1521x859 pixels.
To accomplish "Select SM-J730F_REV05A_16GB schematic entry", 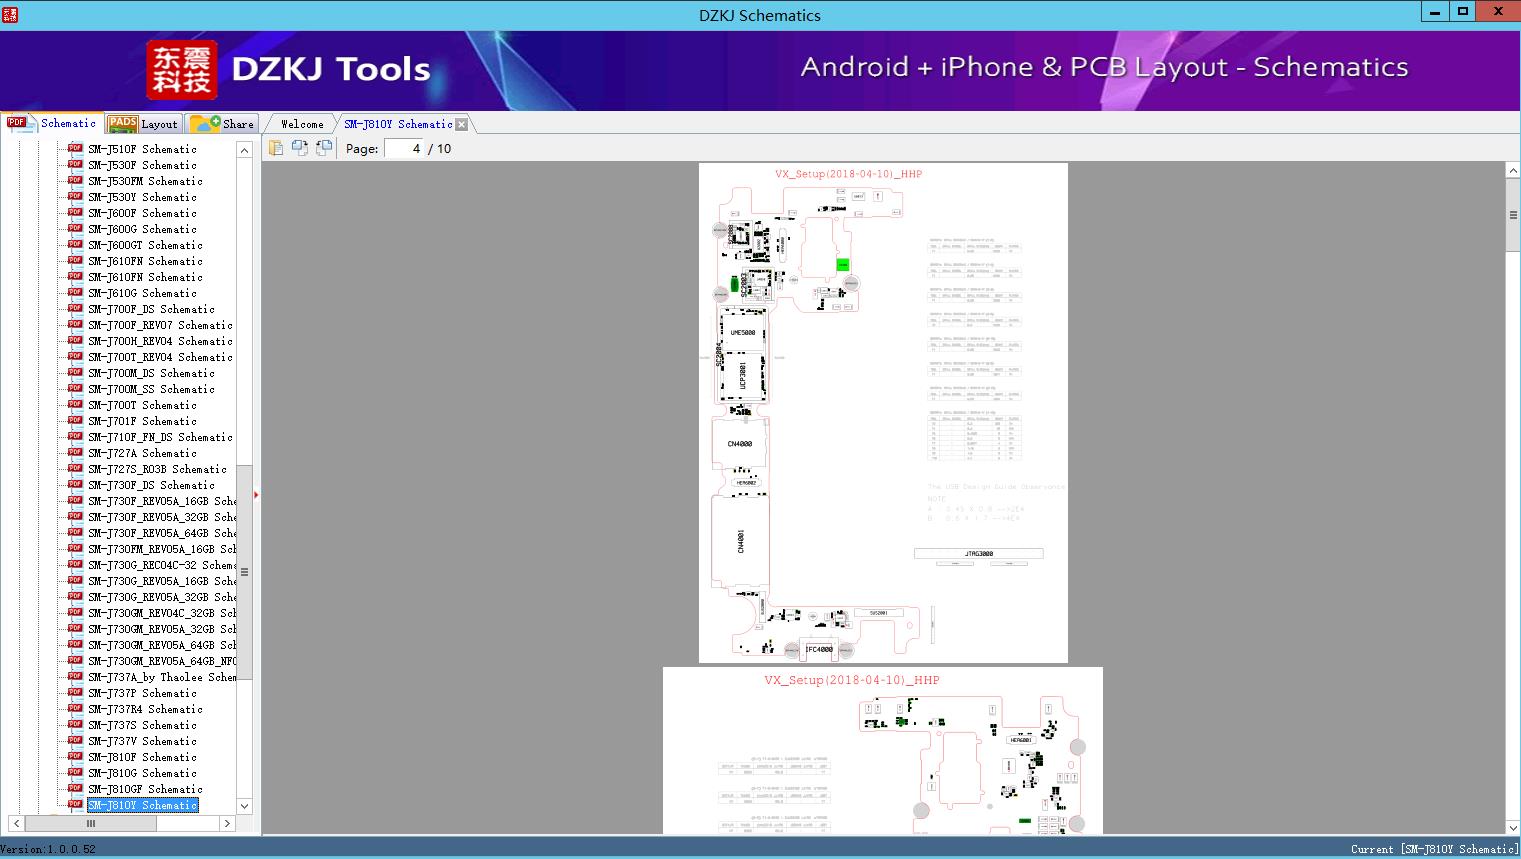I will pyautogui.click(x=162, y=501).
